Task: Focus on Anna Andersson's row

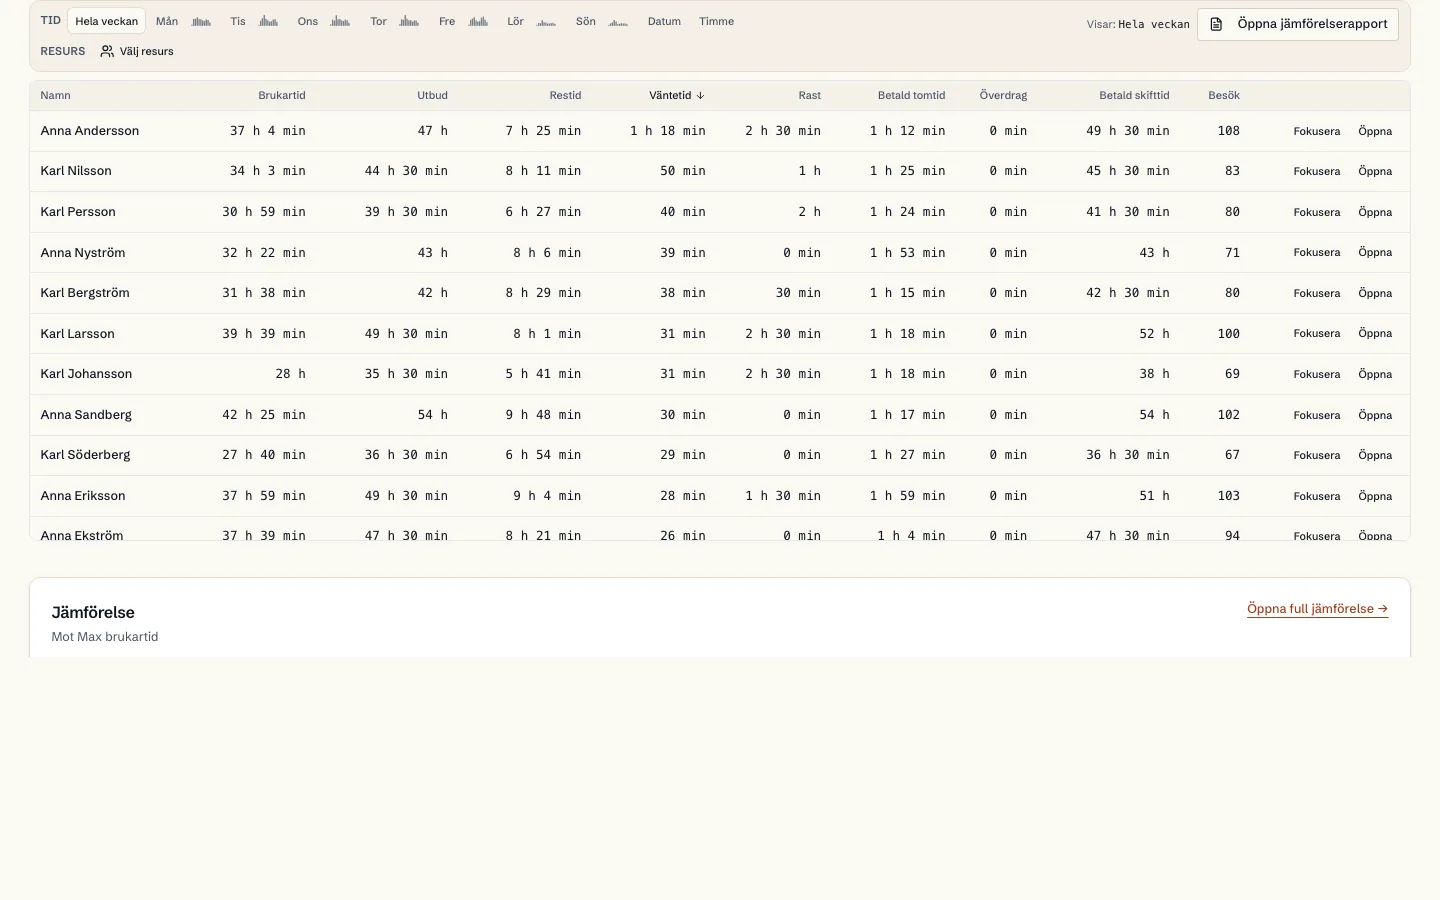Action: (1317, 131)
